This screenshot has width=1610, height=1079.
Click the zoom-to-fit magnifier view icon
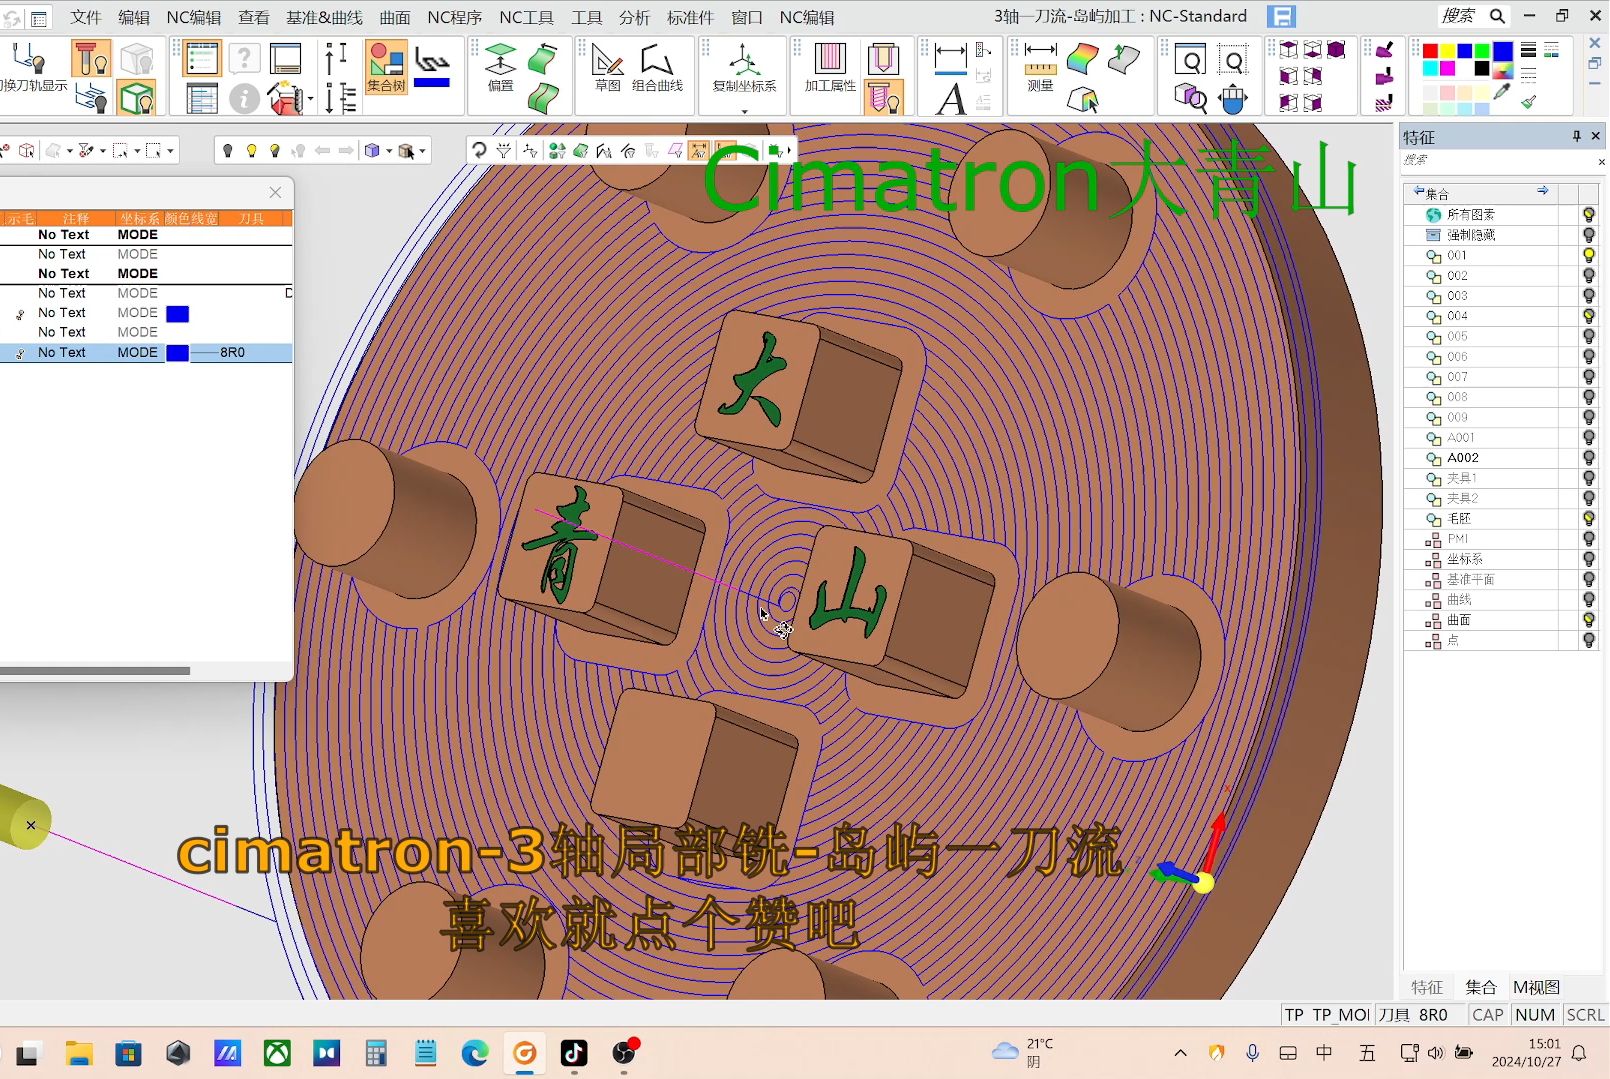pyautogui.click(x=1191, y=62)
